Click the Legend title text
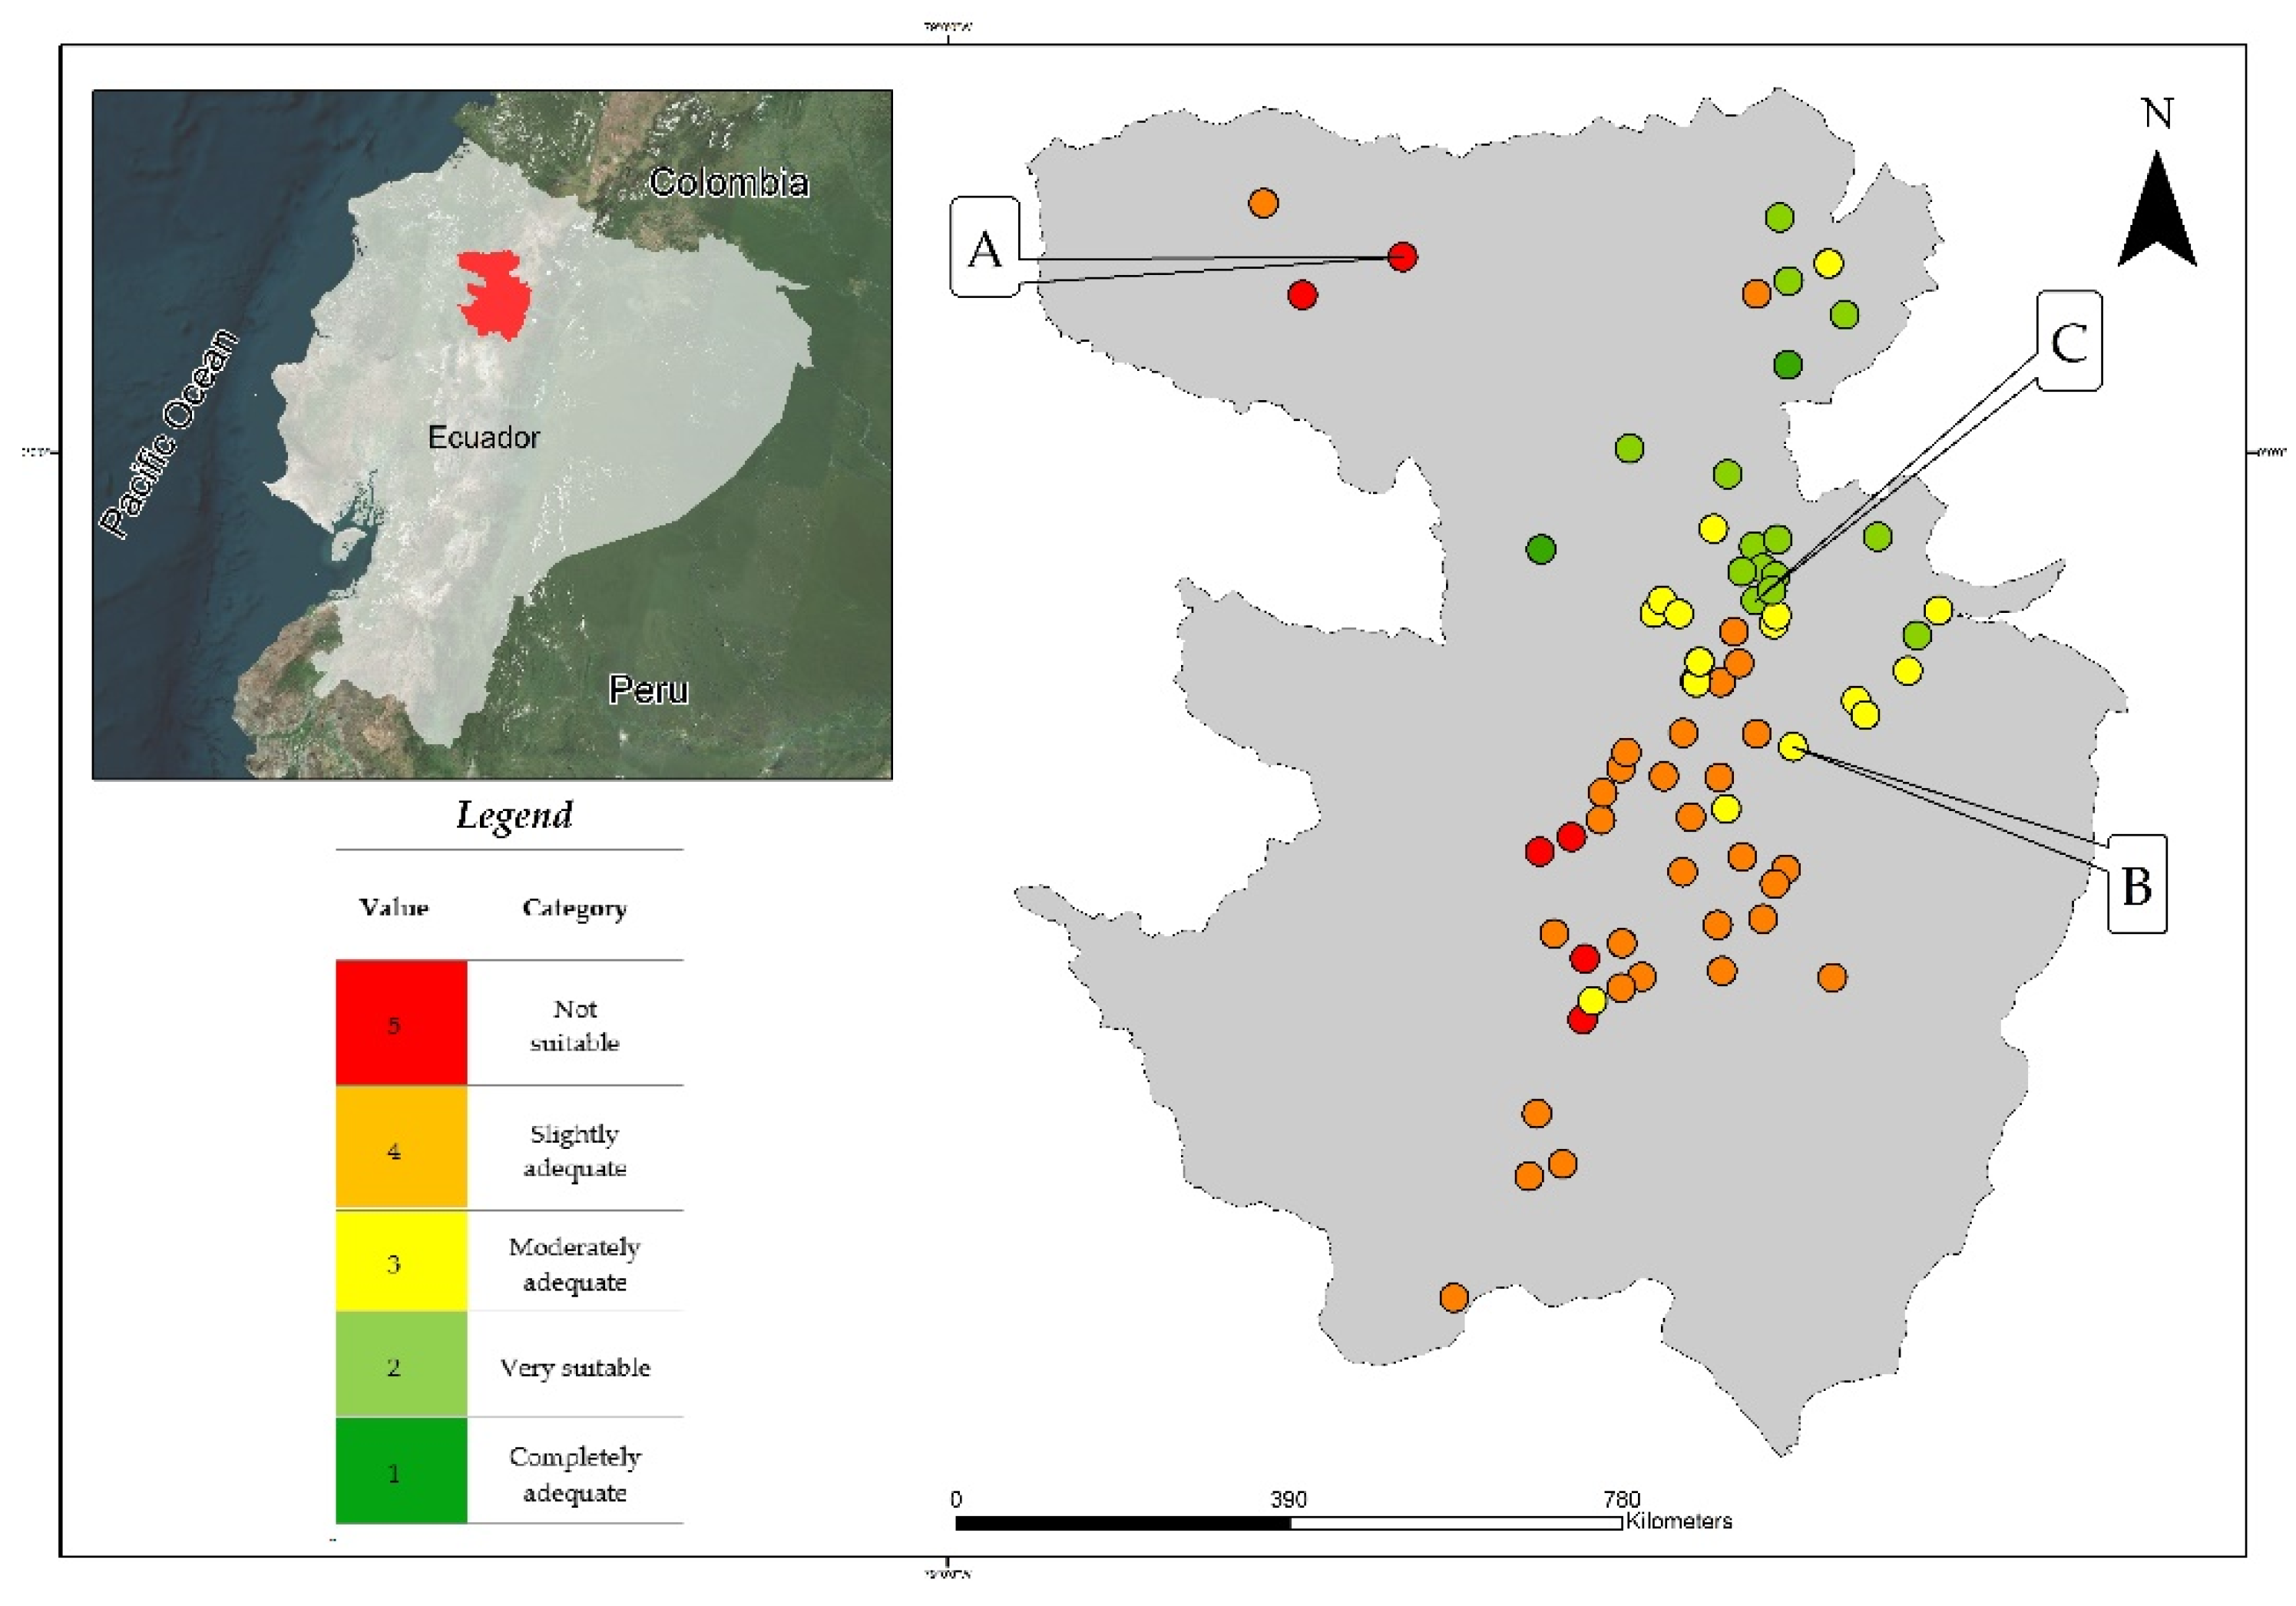 click(x=514, y=815)
